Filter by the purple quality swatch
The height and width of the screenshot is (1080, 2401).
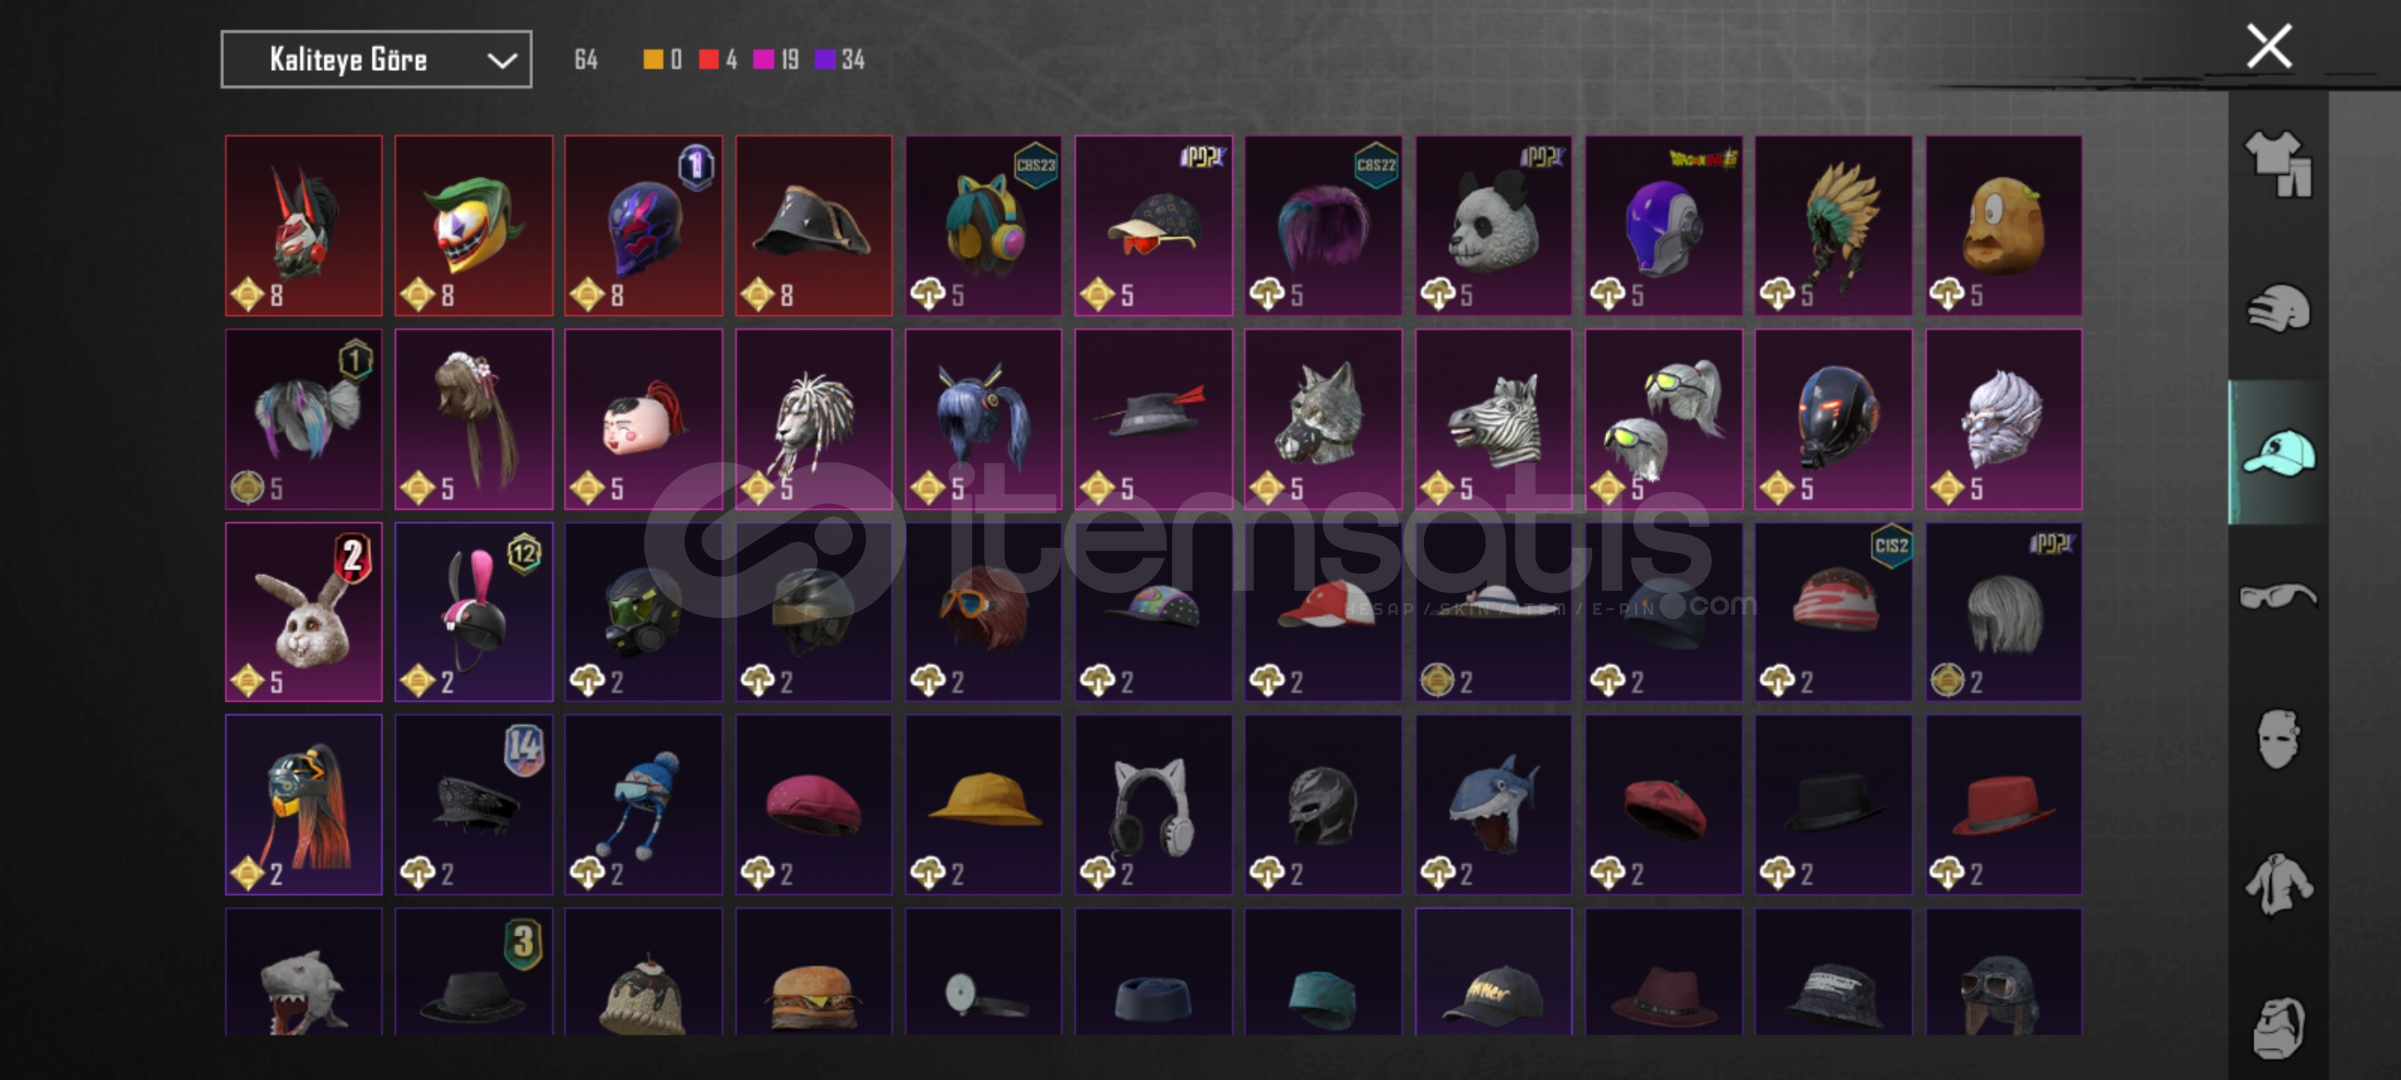point(825,60)
